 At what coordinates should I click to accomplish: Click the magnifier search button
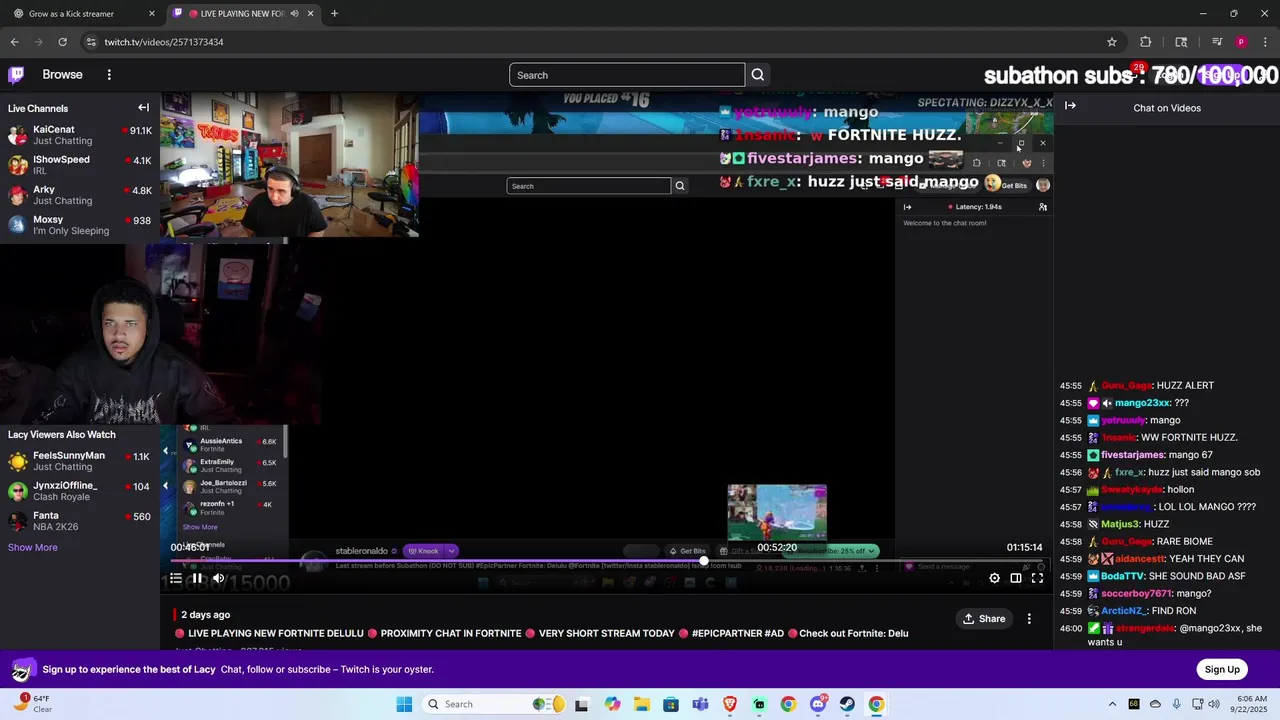point(758,75)
